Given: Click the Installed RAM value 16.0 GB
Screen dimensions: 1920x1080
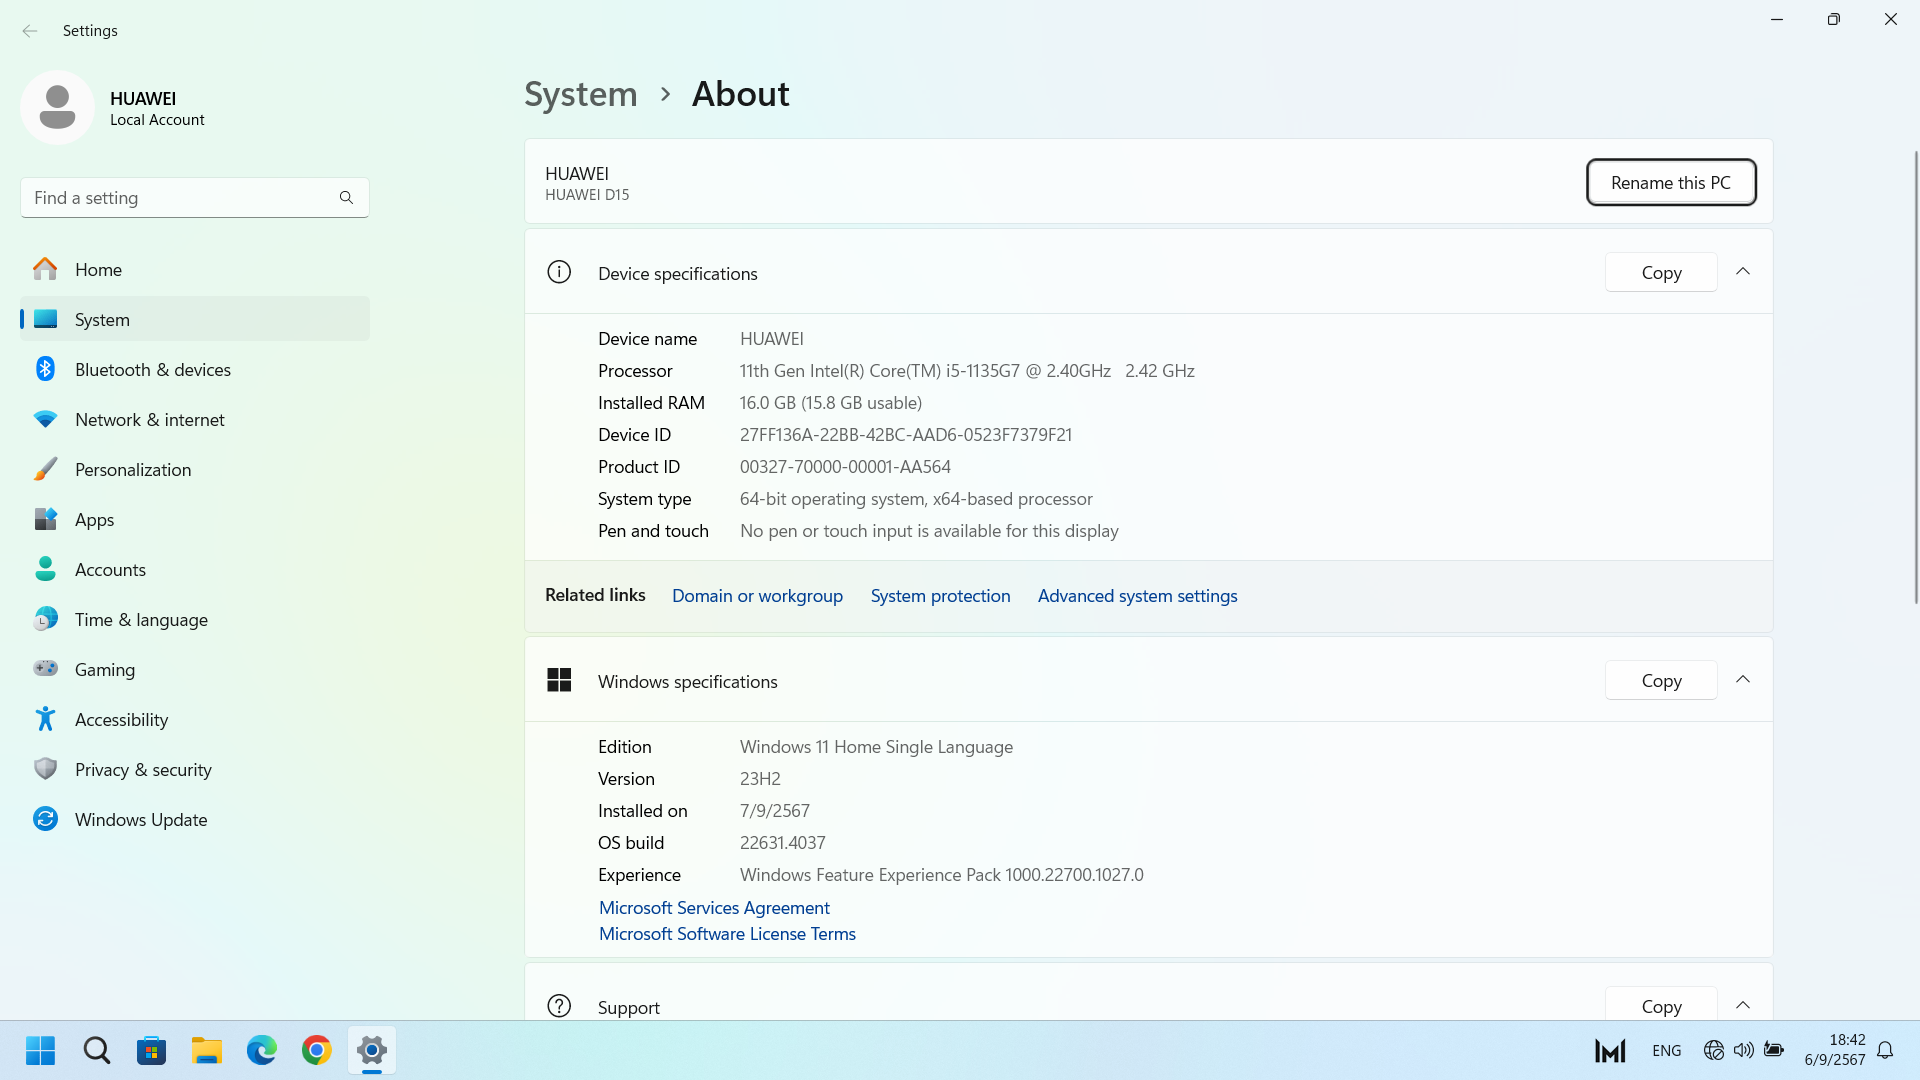Looking at the screenshot, I should tap(831, 403).
